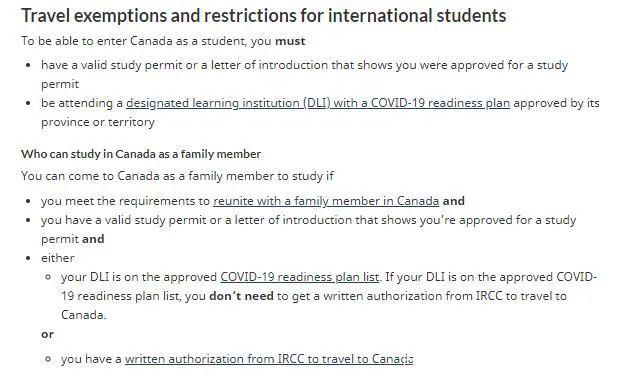Click hollow bullet marker before 'you have a written'
The image size is (627, 376).
click(48, 359)
